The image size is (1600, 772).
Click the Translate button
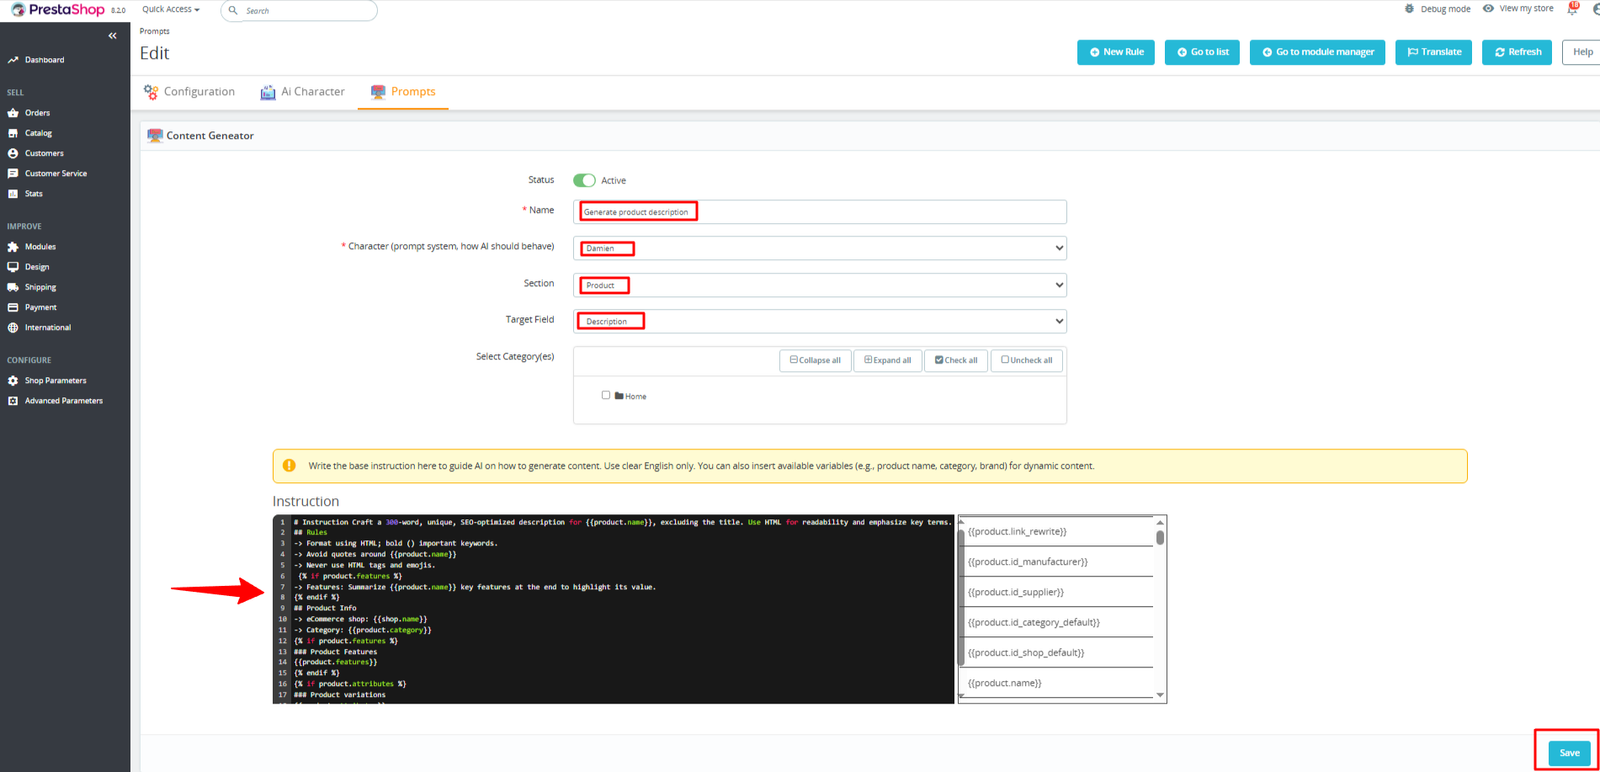coord(1433,52)
